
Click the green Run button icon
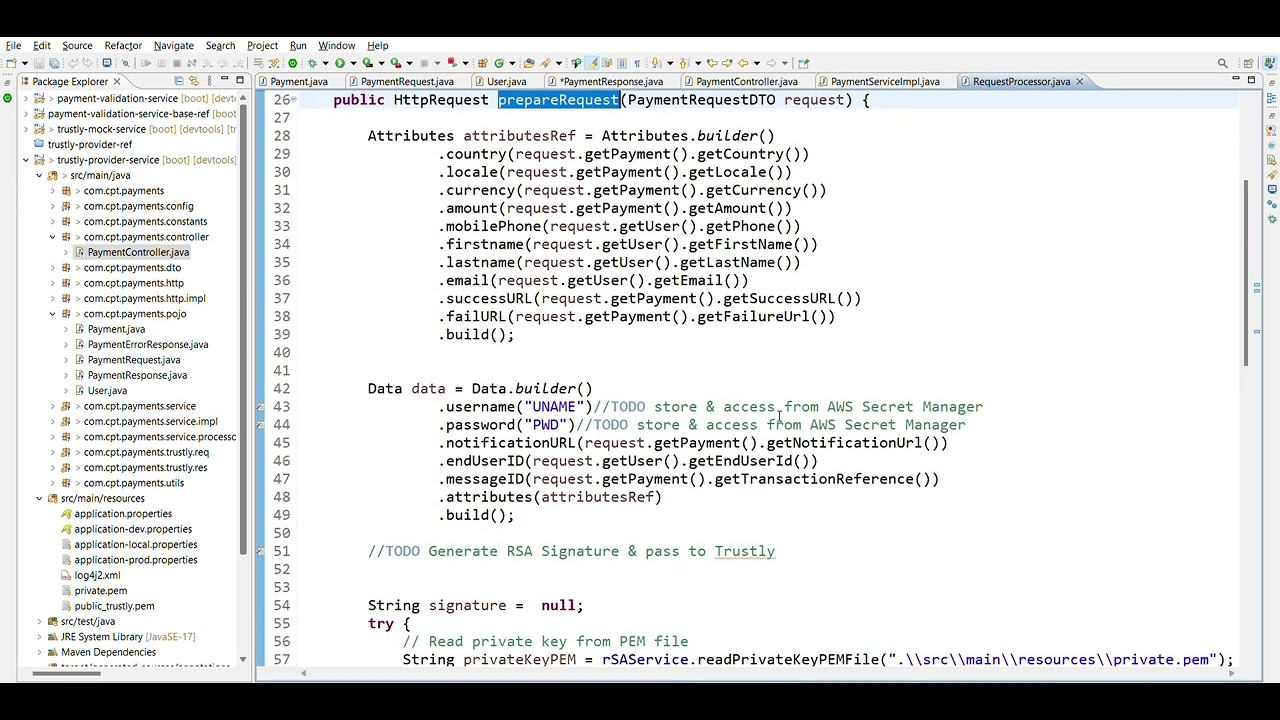[x=340, y=63]
